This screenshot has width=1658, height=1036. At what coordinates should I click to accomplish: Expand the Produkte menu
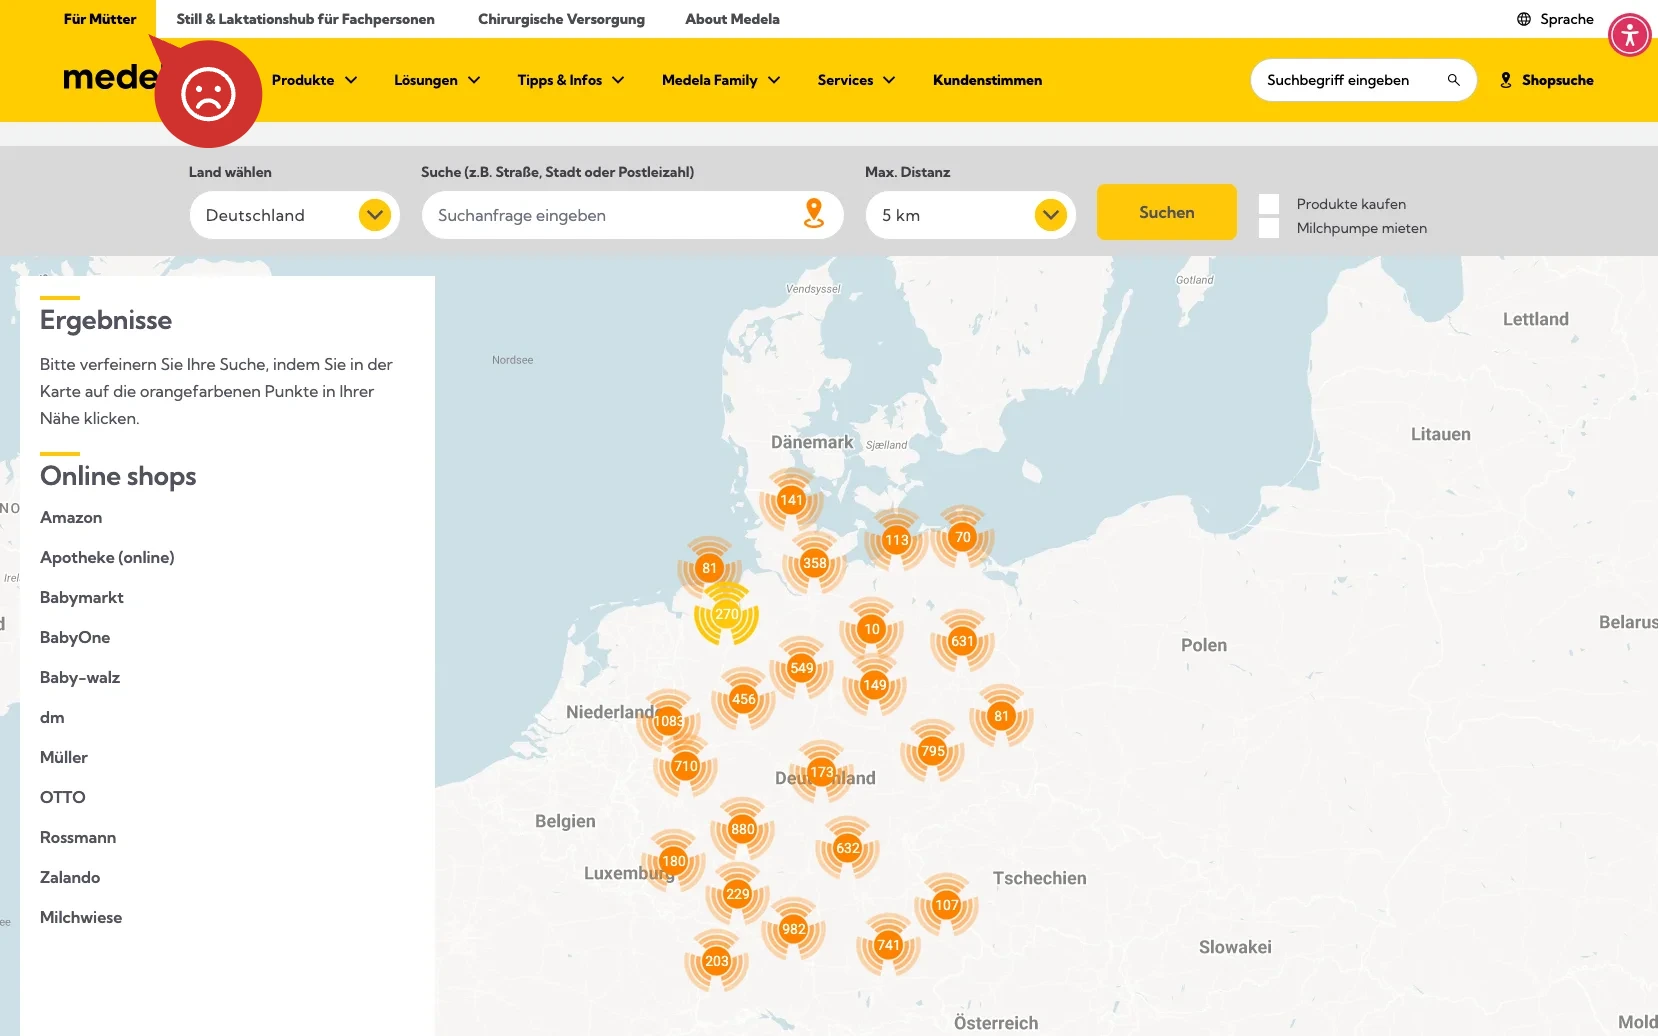(x=314, y=80)
